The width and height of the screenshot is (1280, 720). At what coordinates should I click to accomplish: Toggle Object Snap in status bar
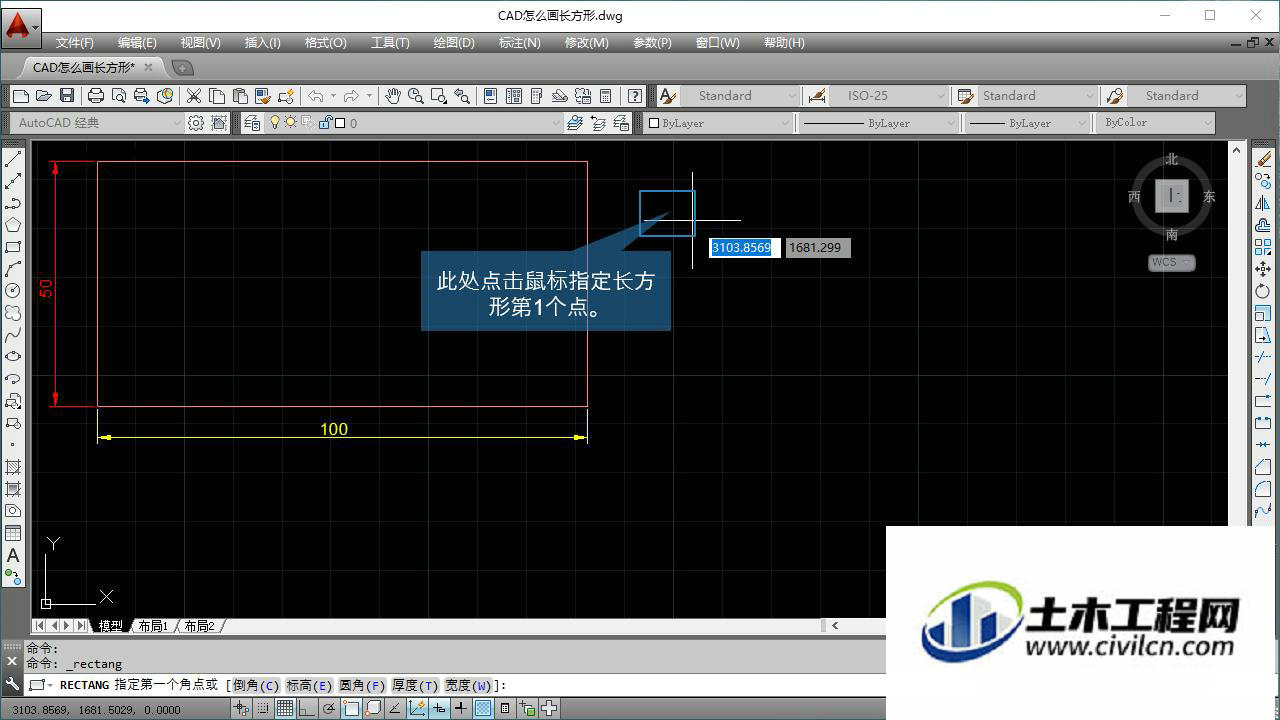pos(351,709)
